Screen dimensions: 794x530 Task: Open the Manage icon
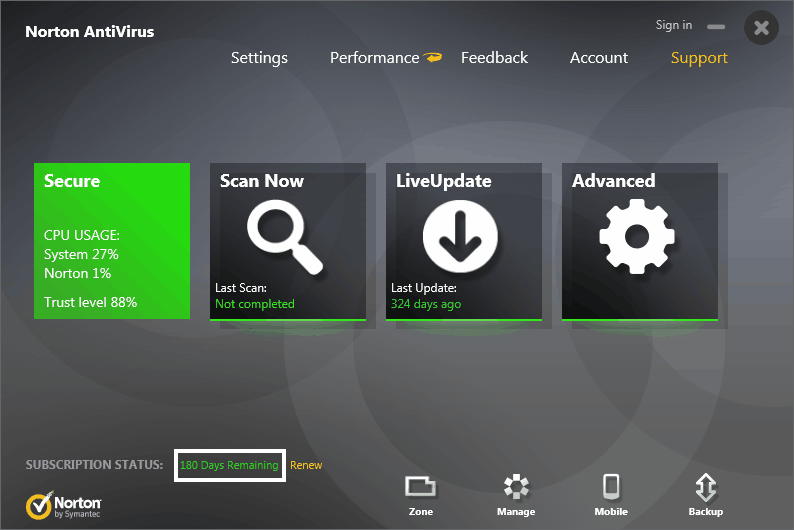pos(516,486)
